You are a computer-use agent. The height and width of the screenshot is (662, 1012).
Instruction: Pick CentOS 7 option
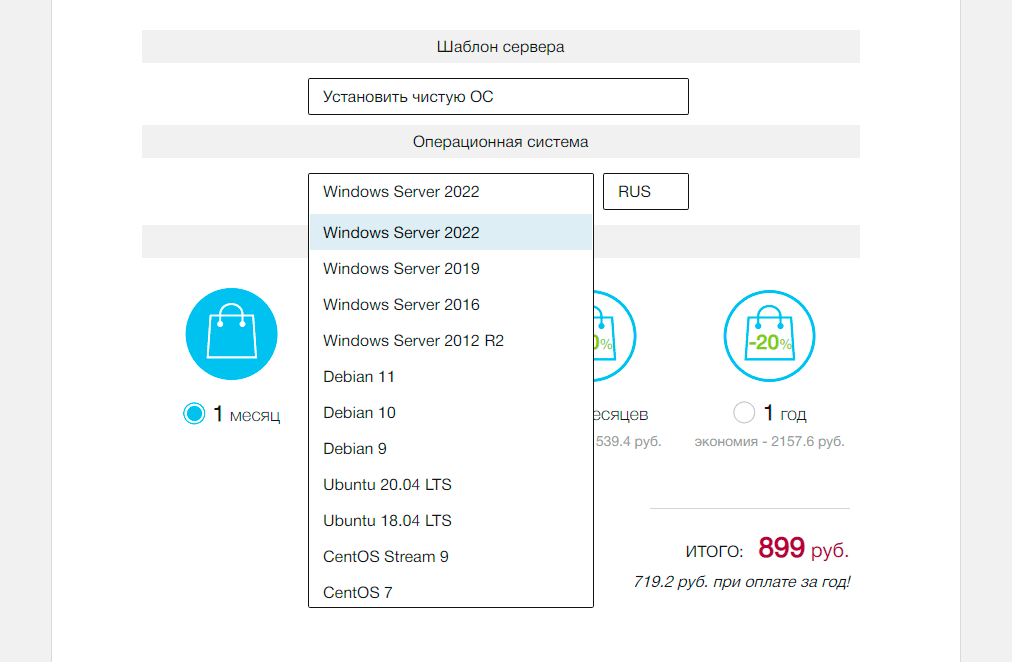(450, 592)
